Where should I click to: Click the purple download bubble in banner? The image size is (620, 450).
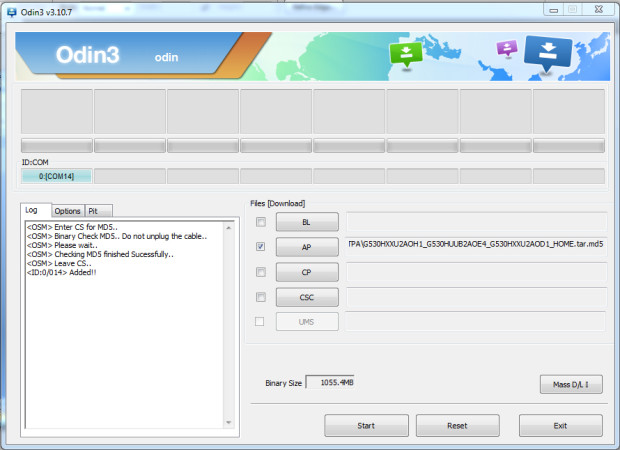[x=507, y=48]
